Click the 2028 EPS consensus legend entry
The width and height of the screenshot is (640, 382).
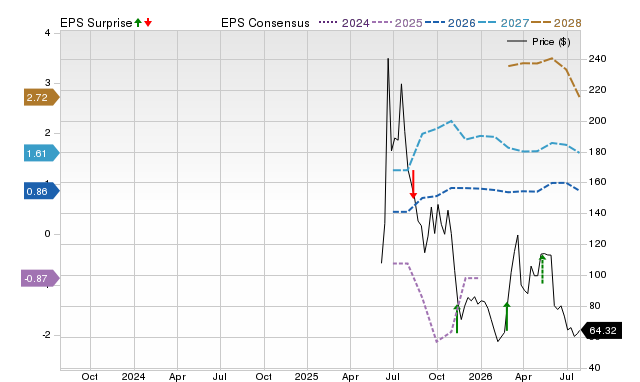point(556,23)
